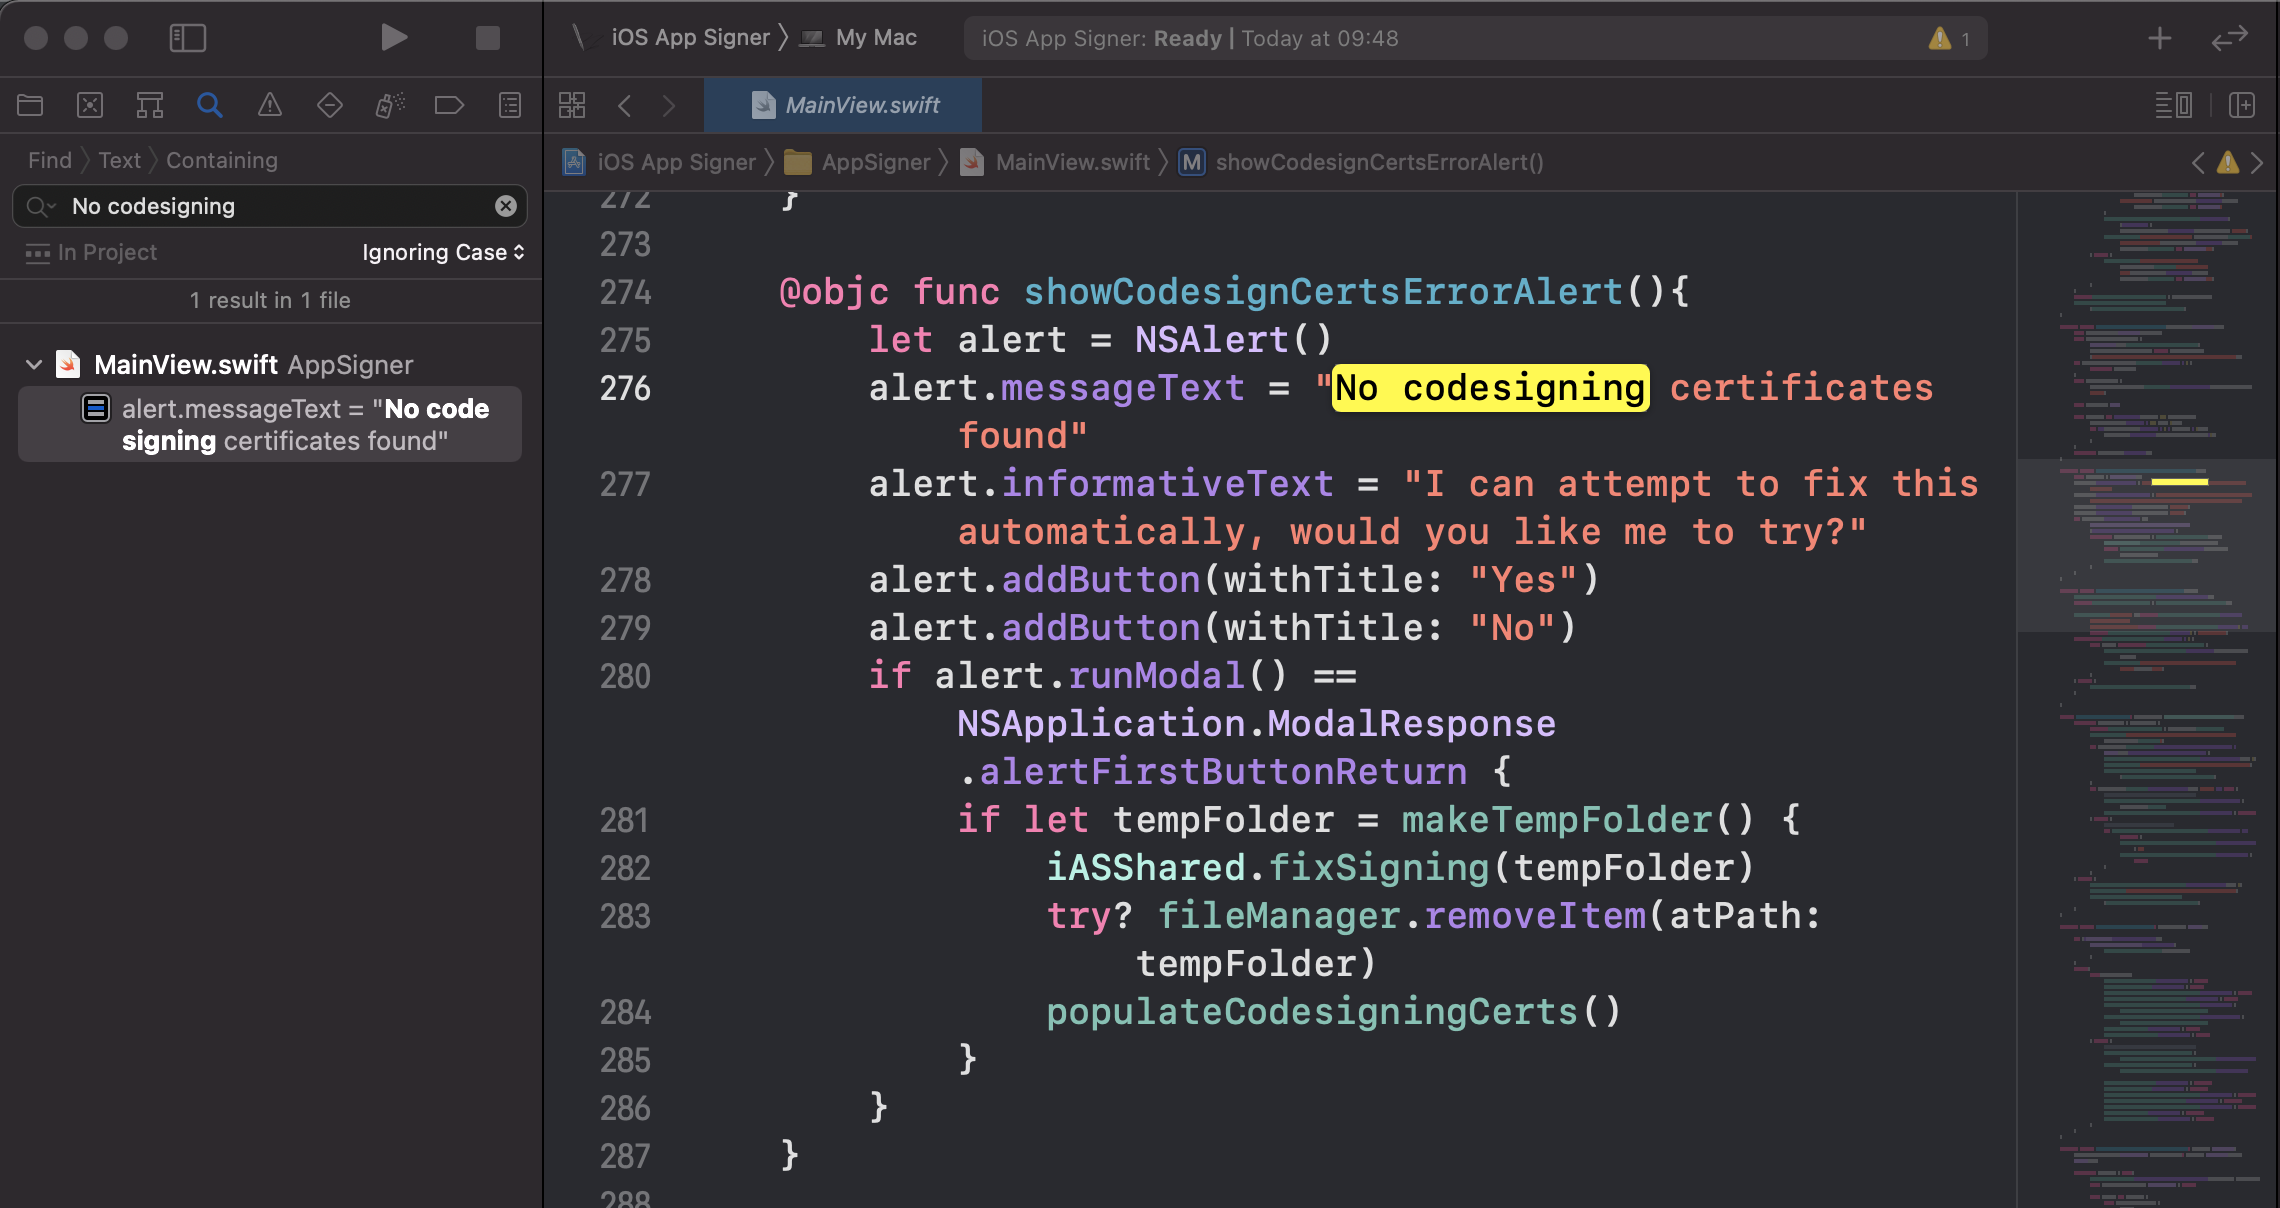Image resolution: width=2280 pixels, height=1208 pixels.
Task: Open the Issue navigator warning icon
Action: point(270,105)
